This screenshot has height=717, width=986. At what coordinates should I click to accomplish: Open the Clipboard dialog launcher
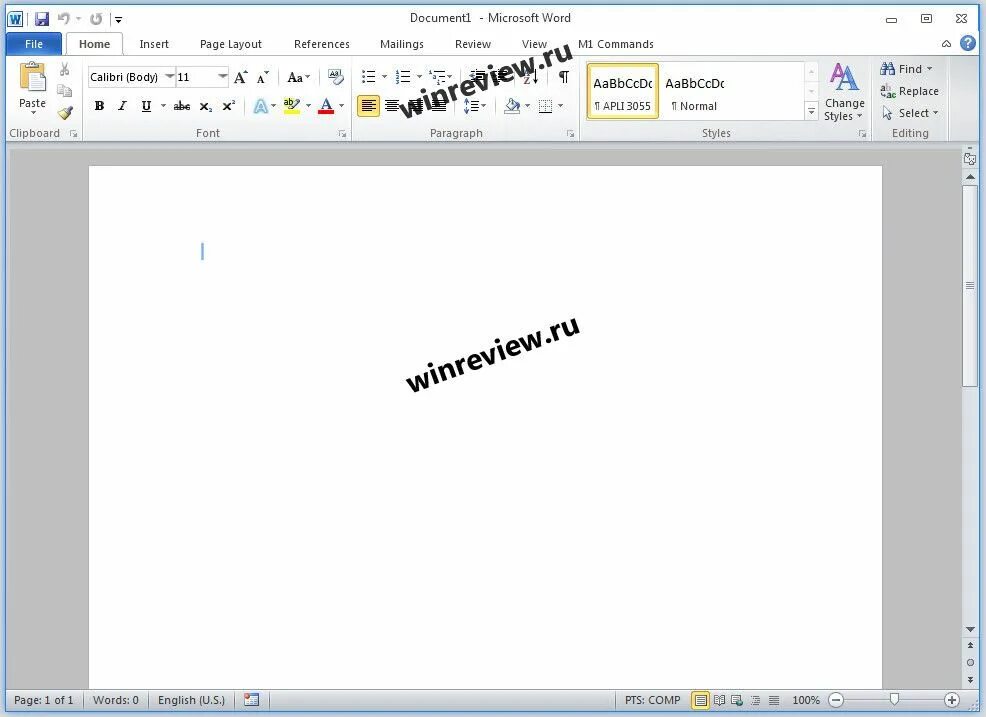click(74, 134)
